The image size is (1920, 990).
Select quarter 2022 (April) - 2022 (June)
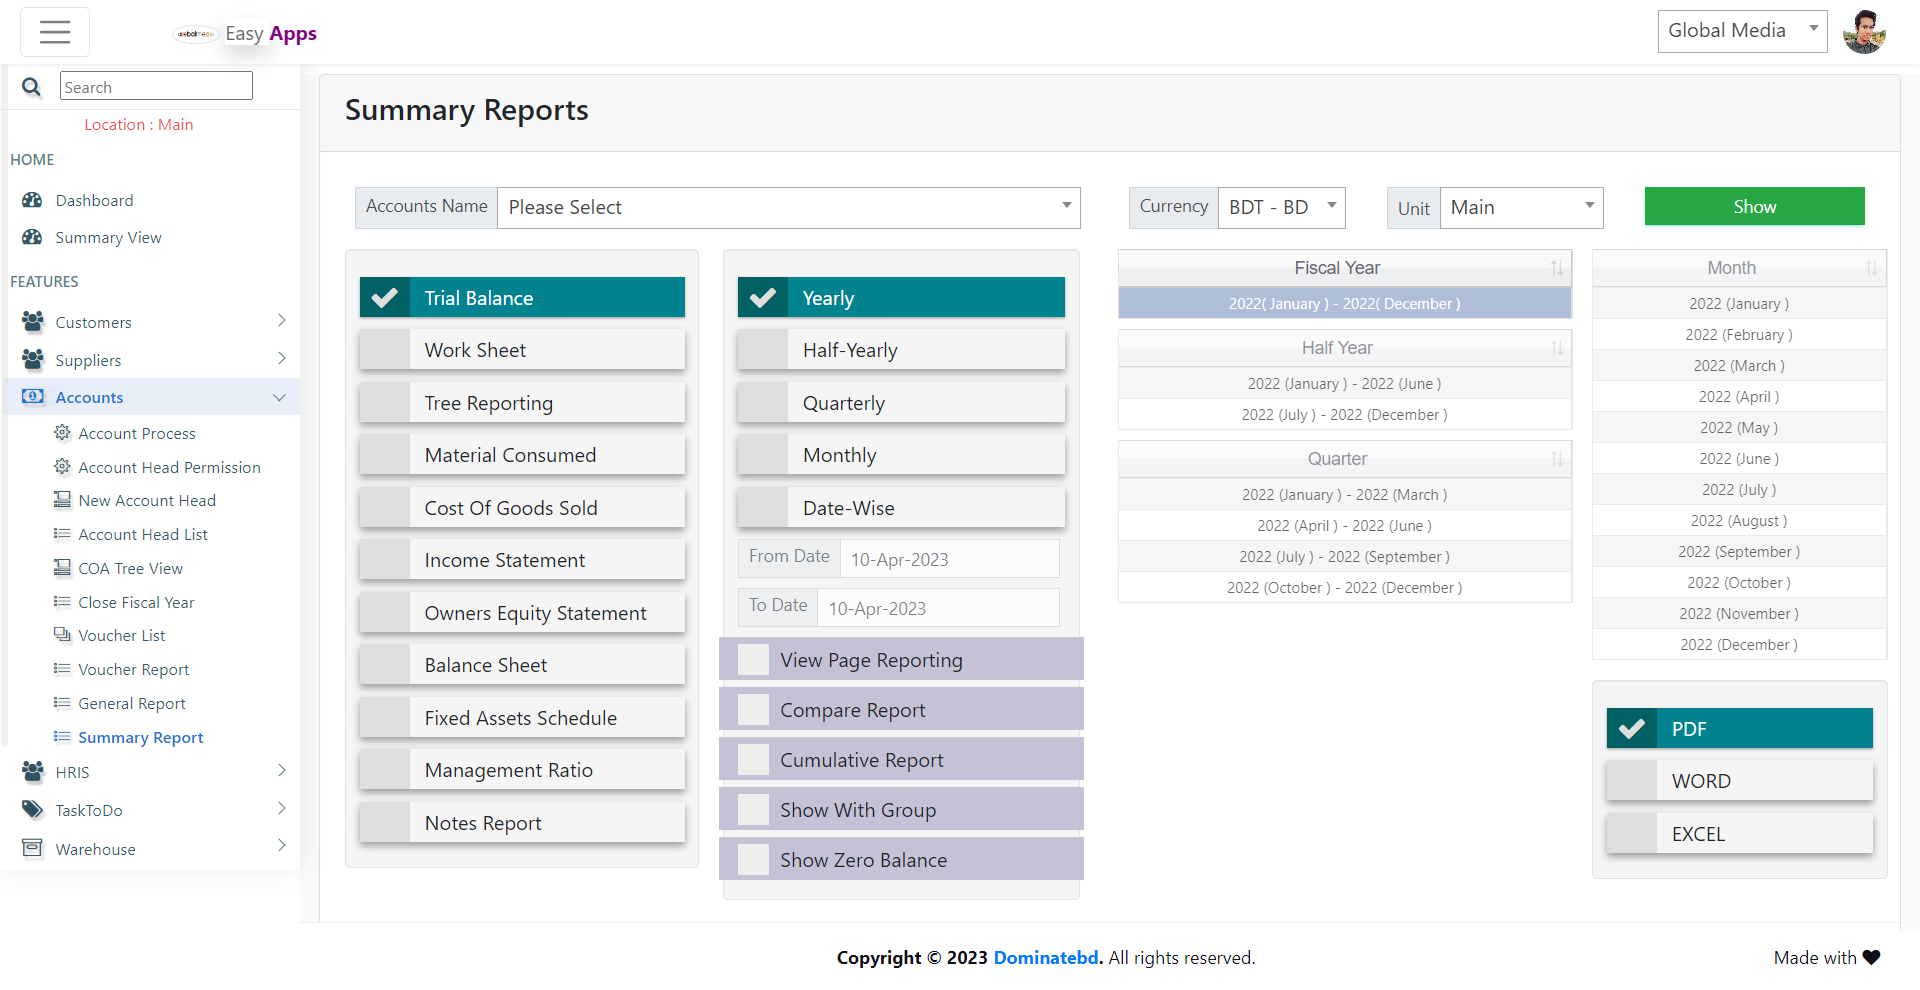tap(1344, 525)
